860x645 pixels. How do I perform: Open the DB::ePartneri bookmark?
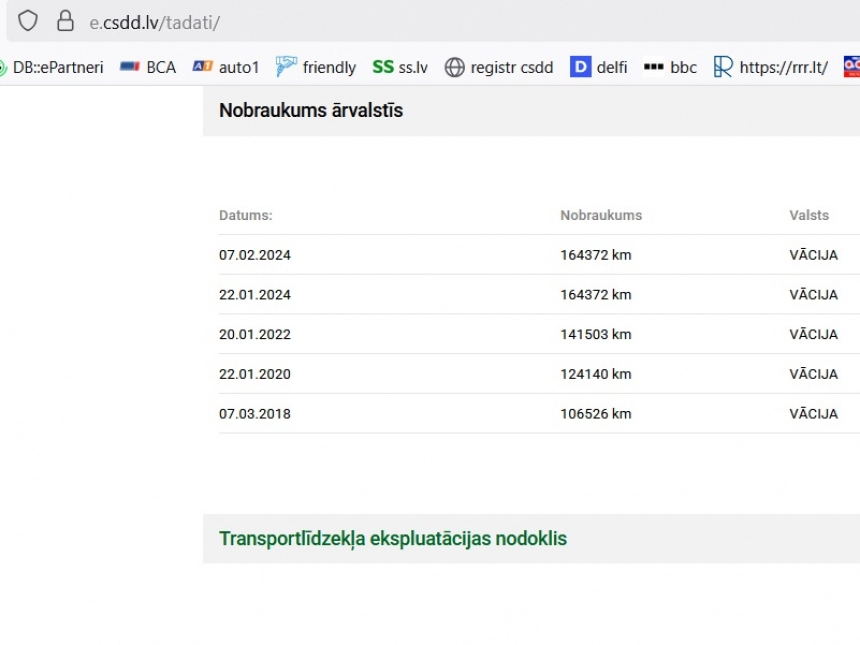click(x=52, y=67)
